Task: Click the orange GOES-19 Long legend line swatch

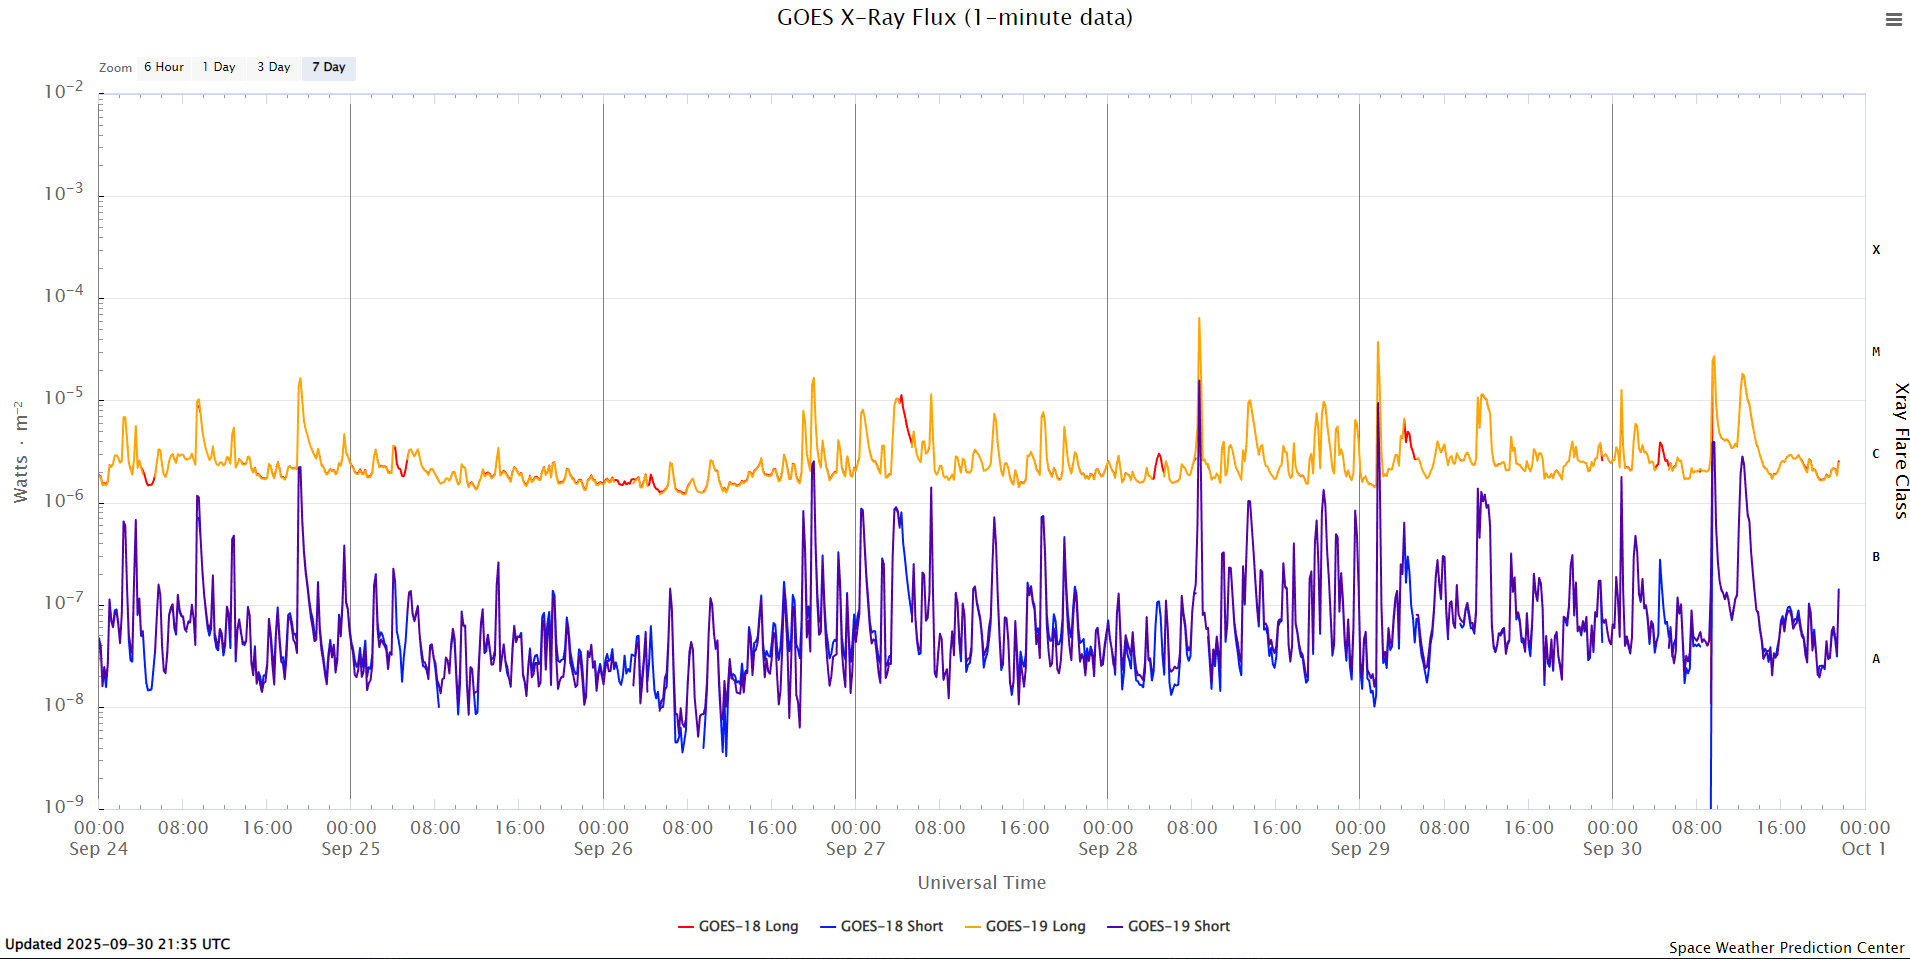Action: tap(973, 927)
